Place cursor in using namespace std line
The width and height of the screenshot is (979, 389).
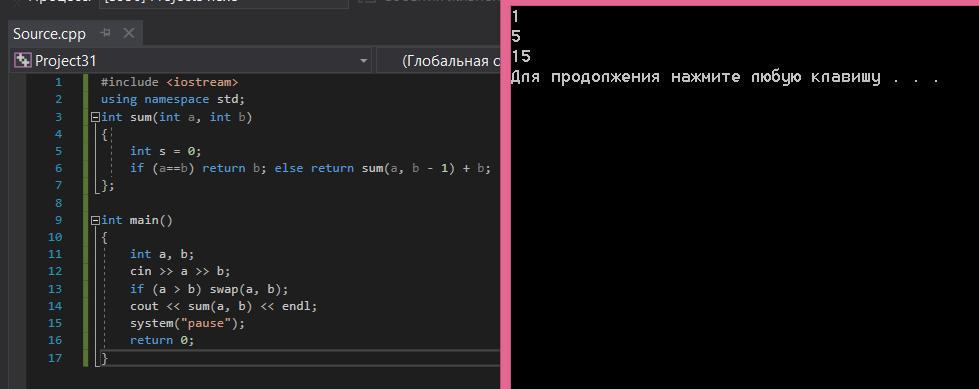coord(173,99)
